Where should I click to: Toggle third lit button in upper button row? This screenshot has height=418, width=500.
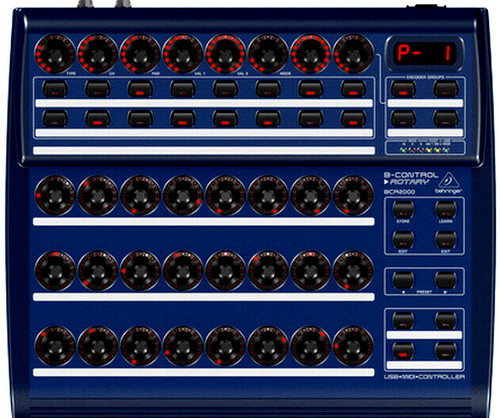coord(140,89)
